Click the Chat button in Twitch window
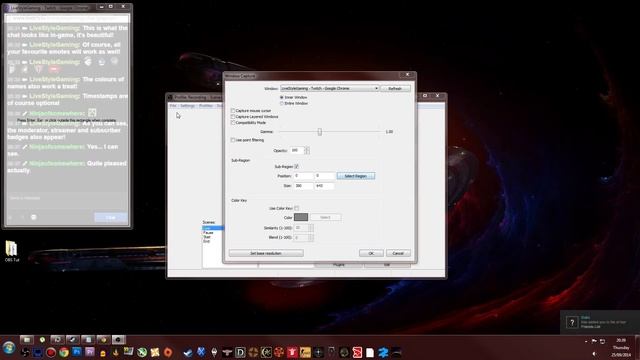This screenshot has height=360, width=640. pos(111,218)
